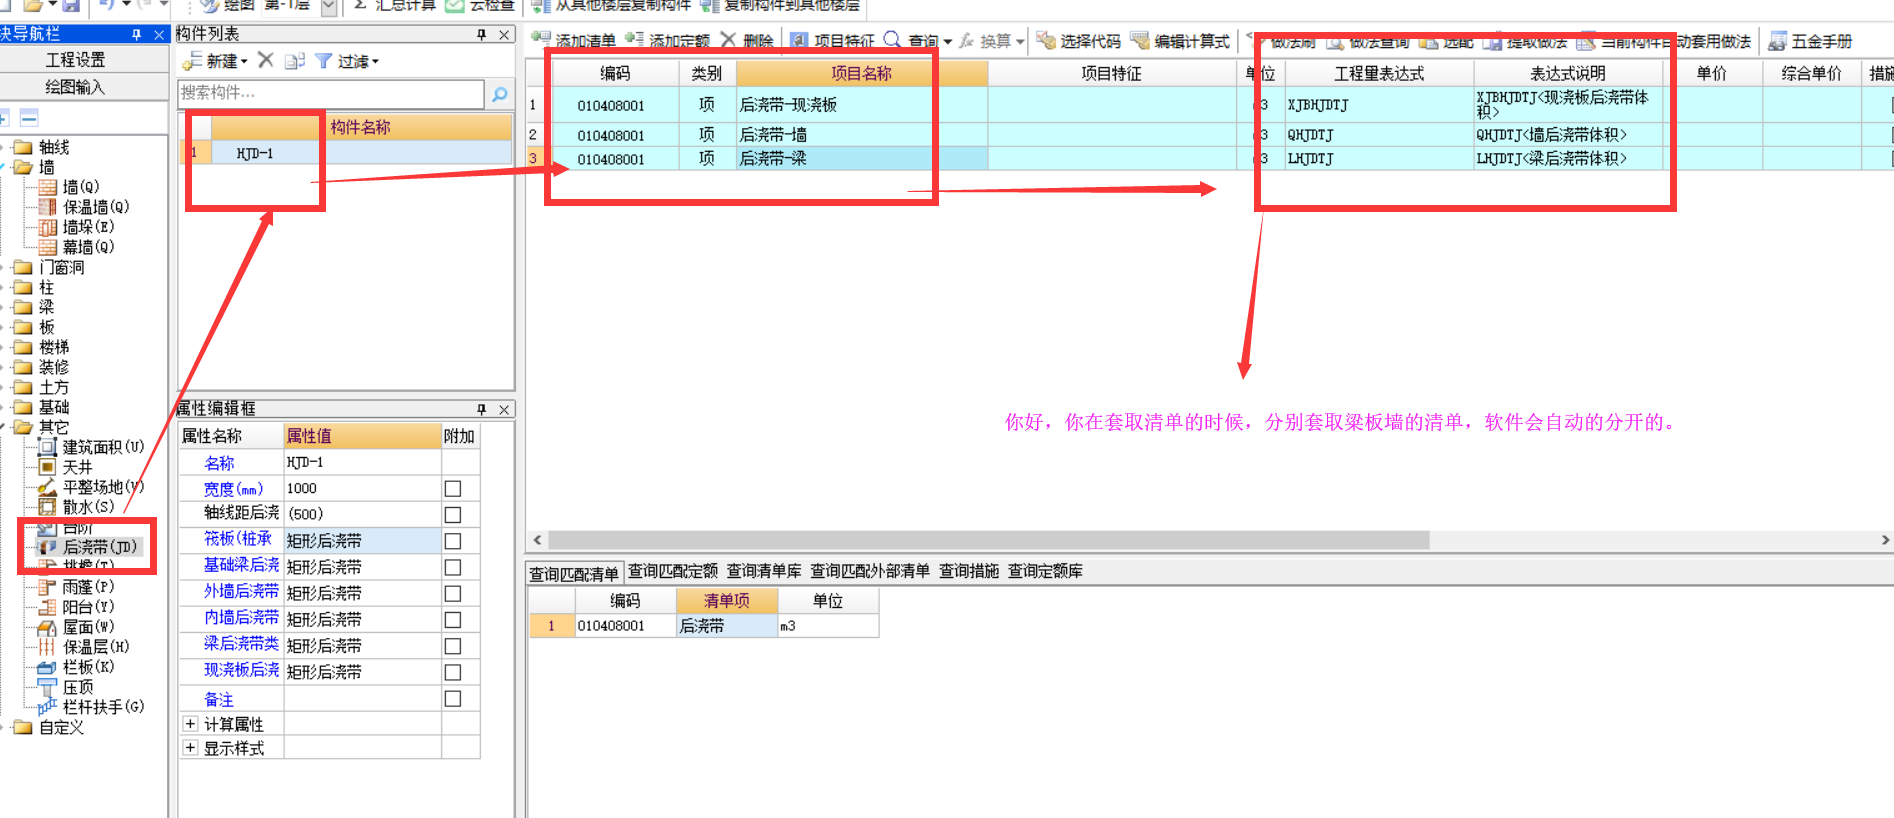Click the magnifier search icon in 构件列表
Viewport: 1894px width, 818px height.
pyautogui.click(x=500, y=94)
